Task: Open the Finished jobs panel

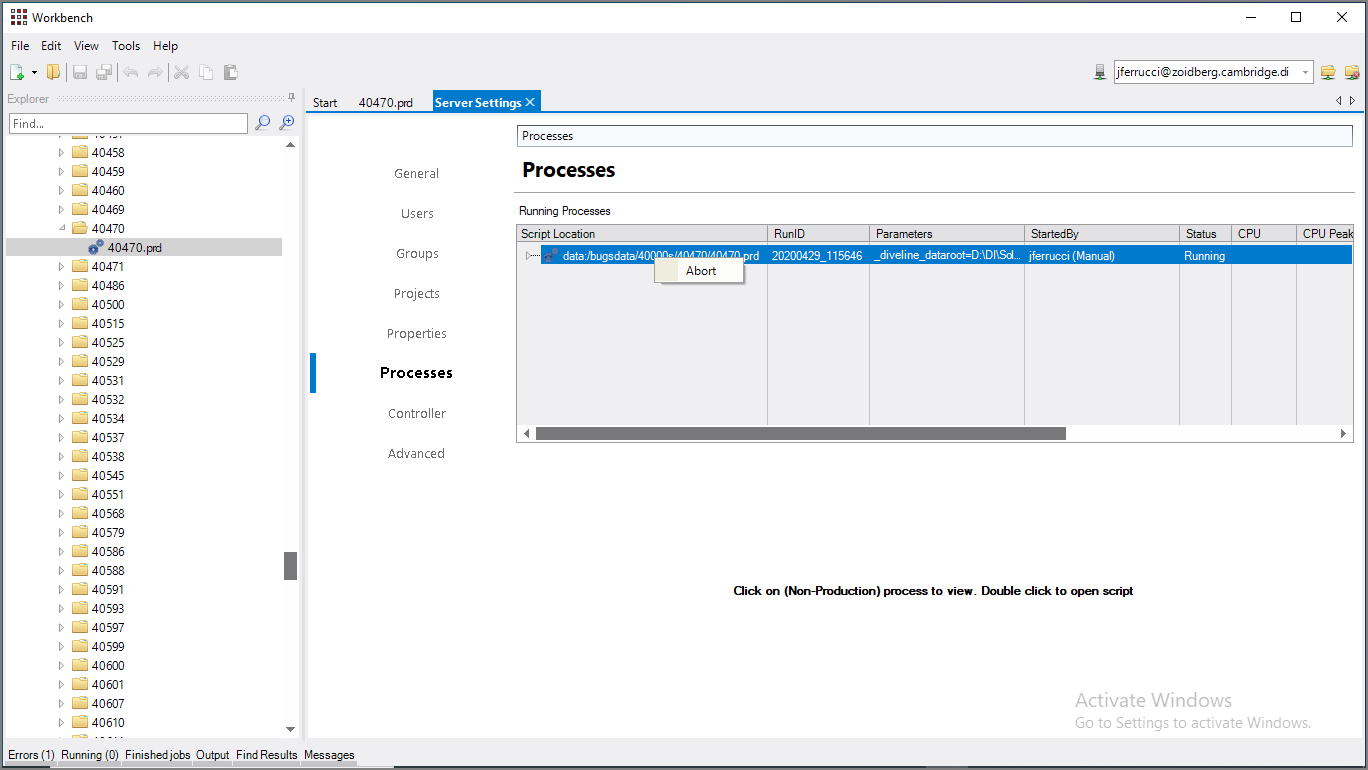Action: tap(158, 755)
